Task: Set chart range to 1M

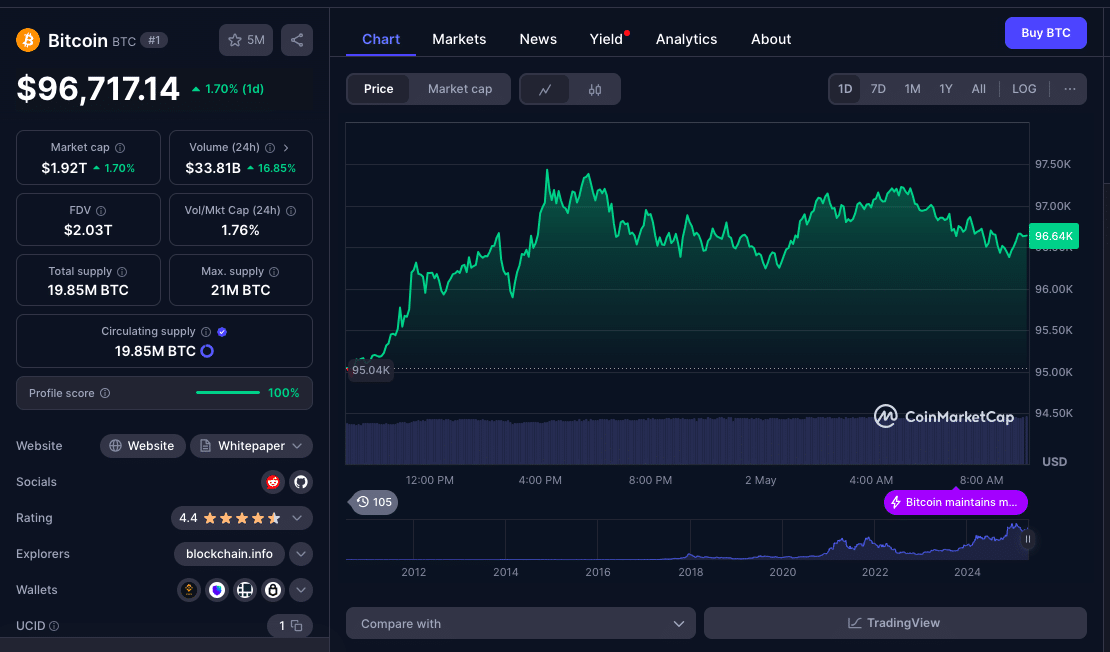Action: pos(912,89)
